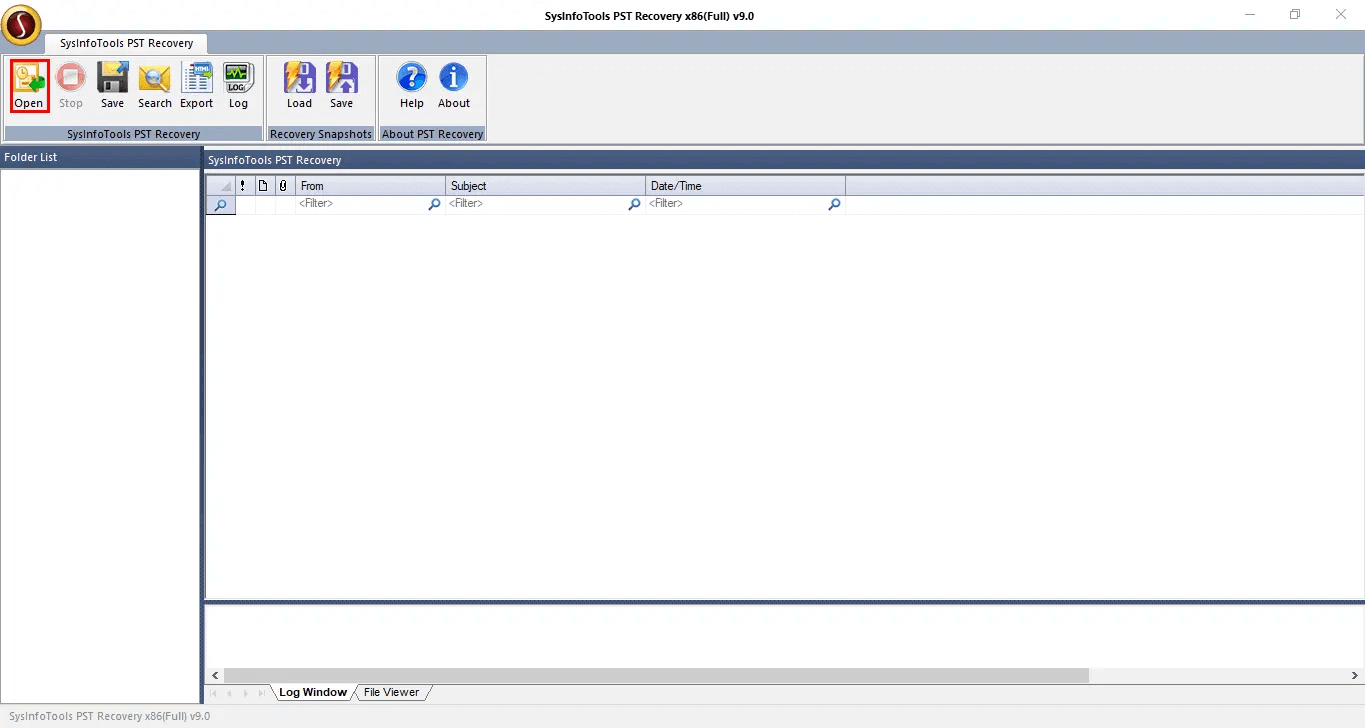Open the From filter magnifier dropdown
This screenshot has height=728, width=1365.
pos(434,204)
